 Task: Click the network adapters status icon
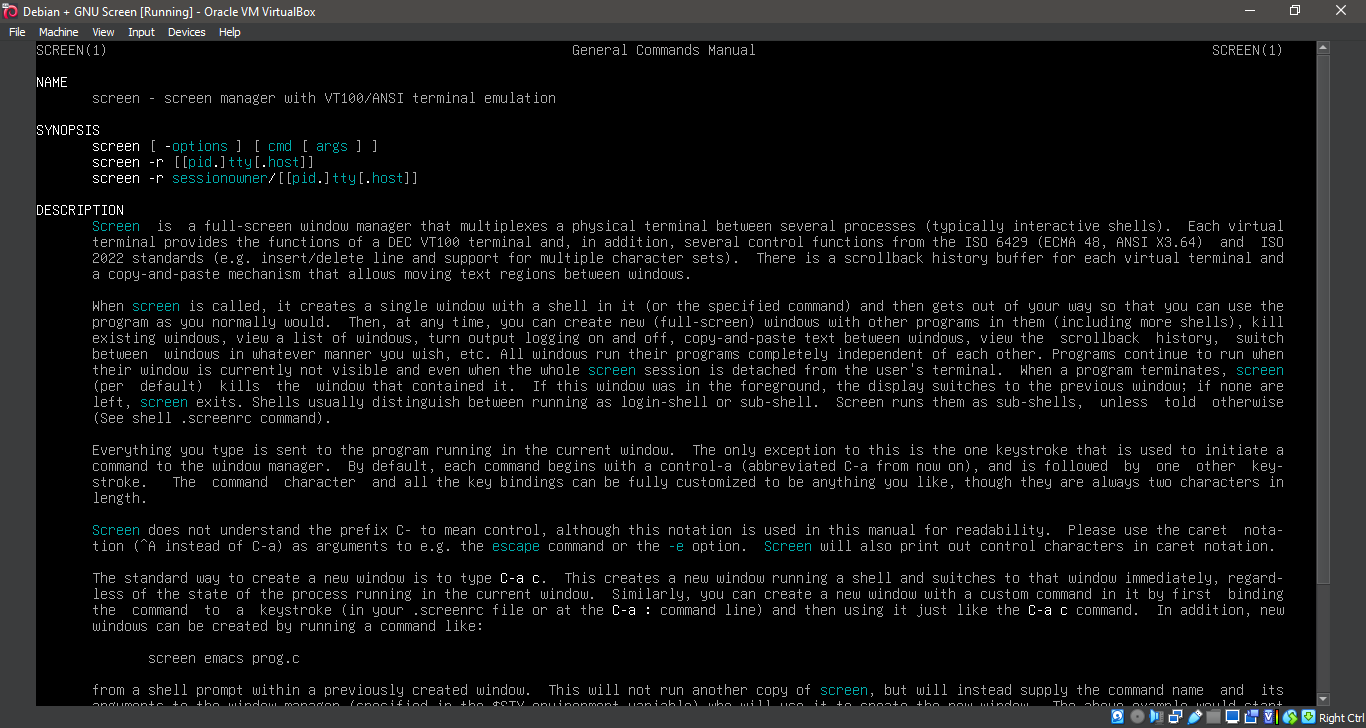(x=1174, y=717)
